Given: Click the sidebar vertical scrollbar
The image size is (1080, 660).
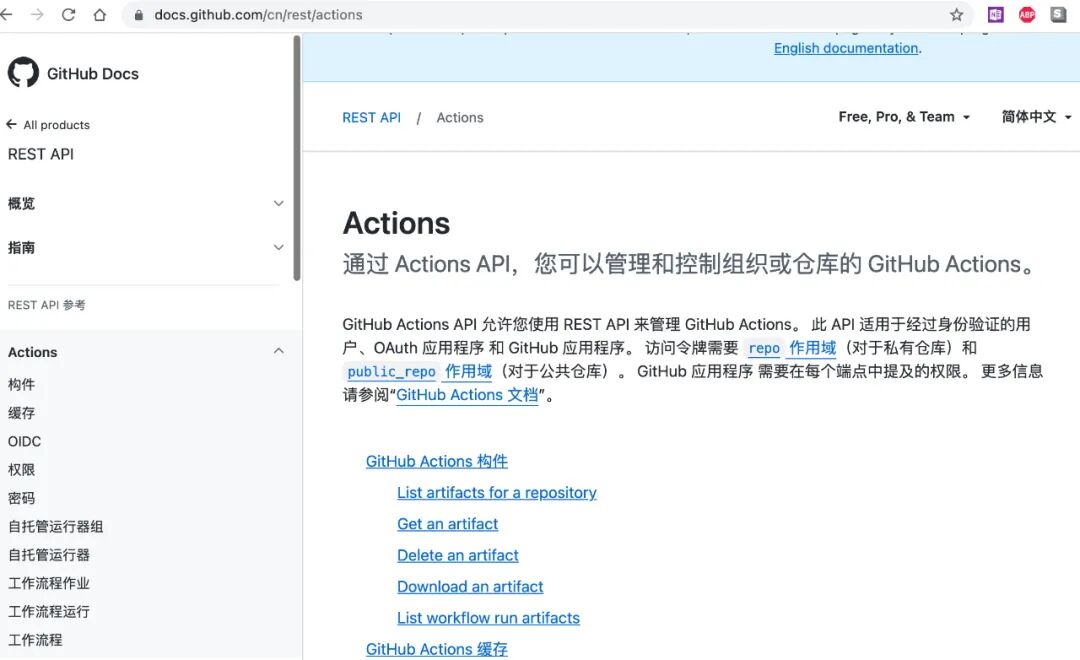Looking at the screenshot, I should pyautogui.click(x=297, y=158).
